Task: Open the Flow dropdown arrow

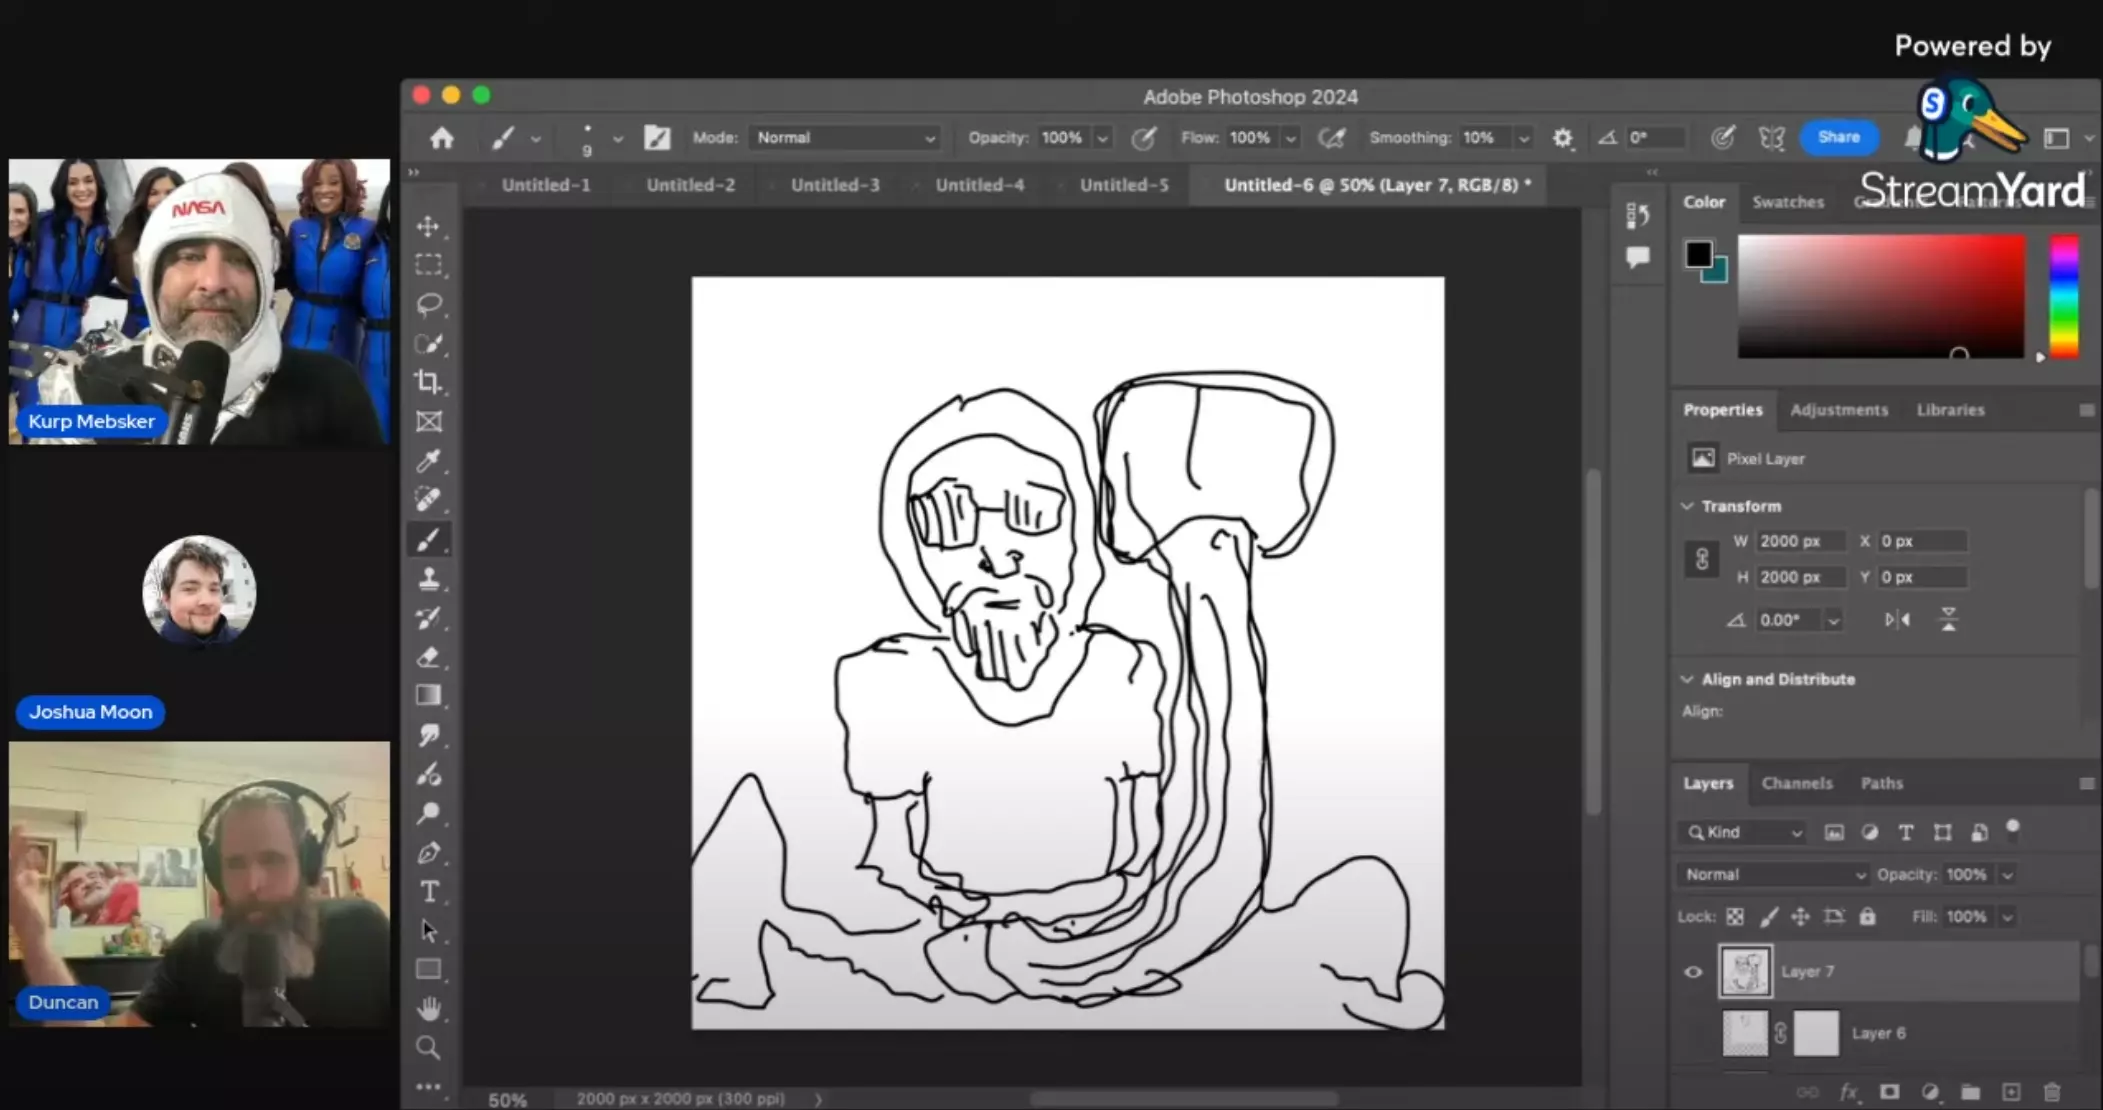Action: coord(1291,138)
